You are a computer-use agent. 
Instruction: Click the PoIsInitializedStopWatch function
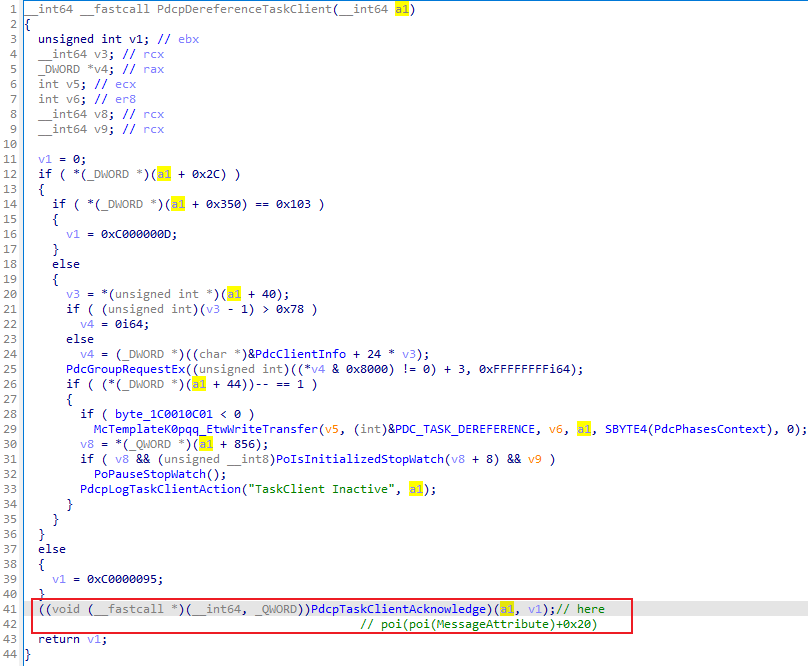point(360,459)
